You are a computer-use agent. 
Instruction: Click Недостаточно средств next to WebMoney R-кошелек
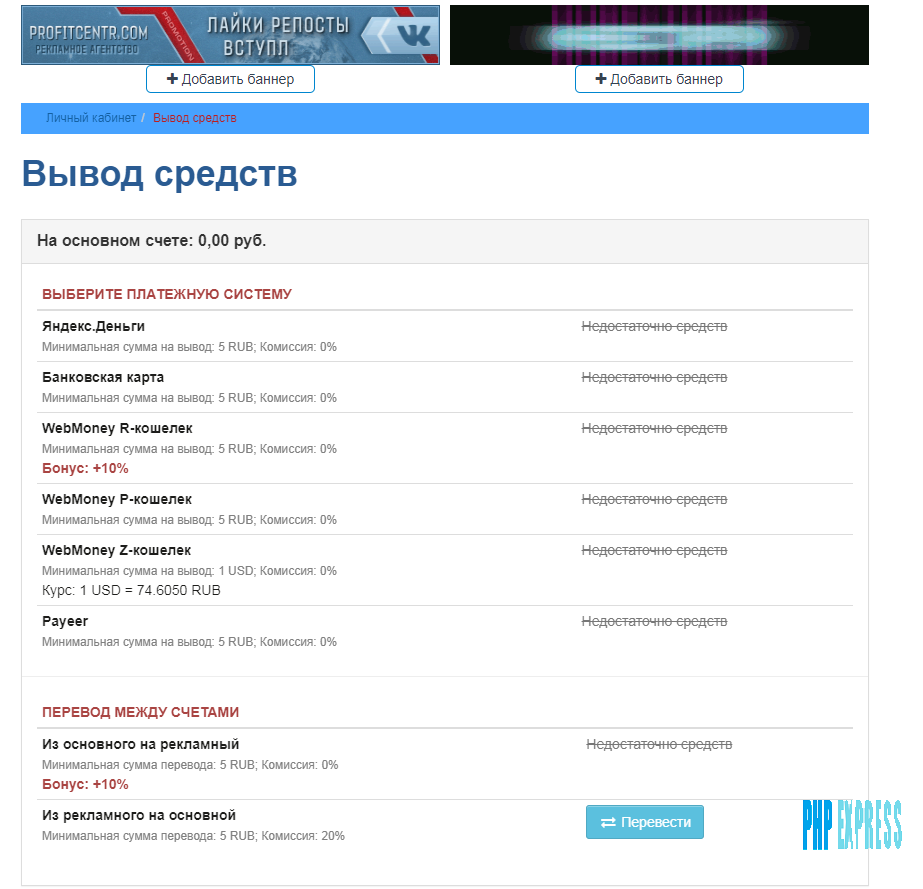coord(654,429)
